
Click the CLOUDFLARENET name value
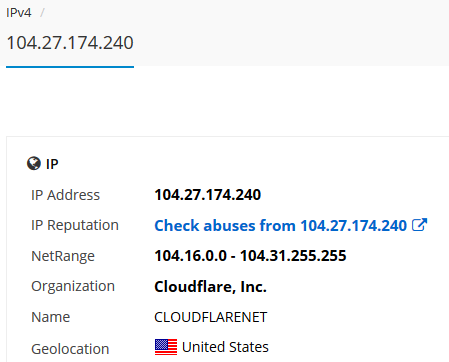coord(211,317)
